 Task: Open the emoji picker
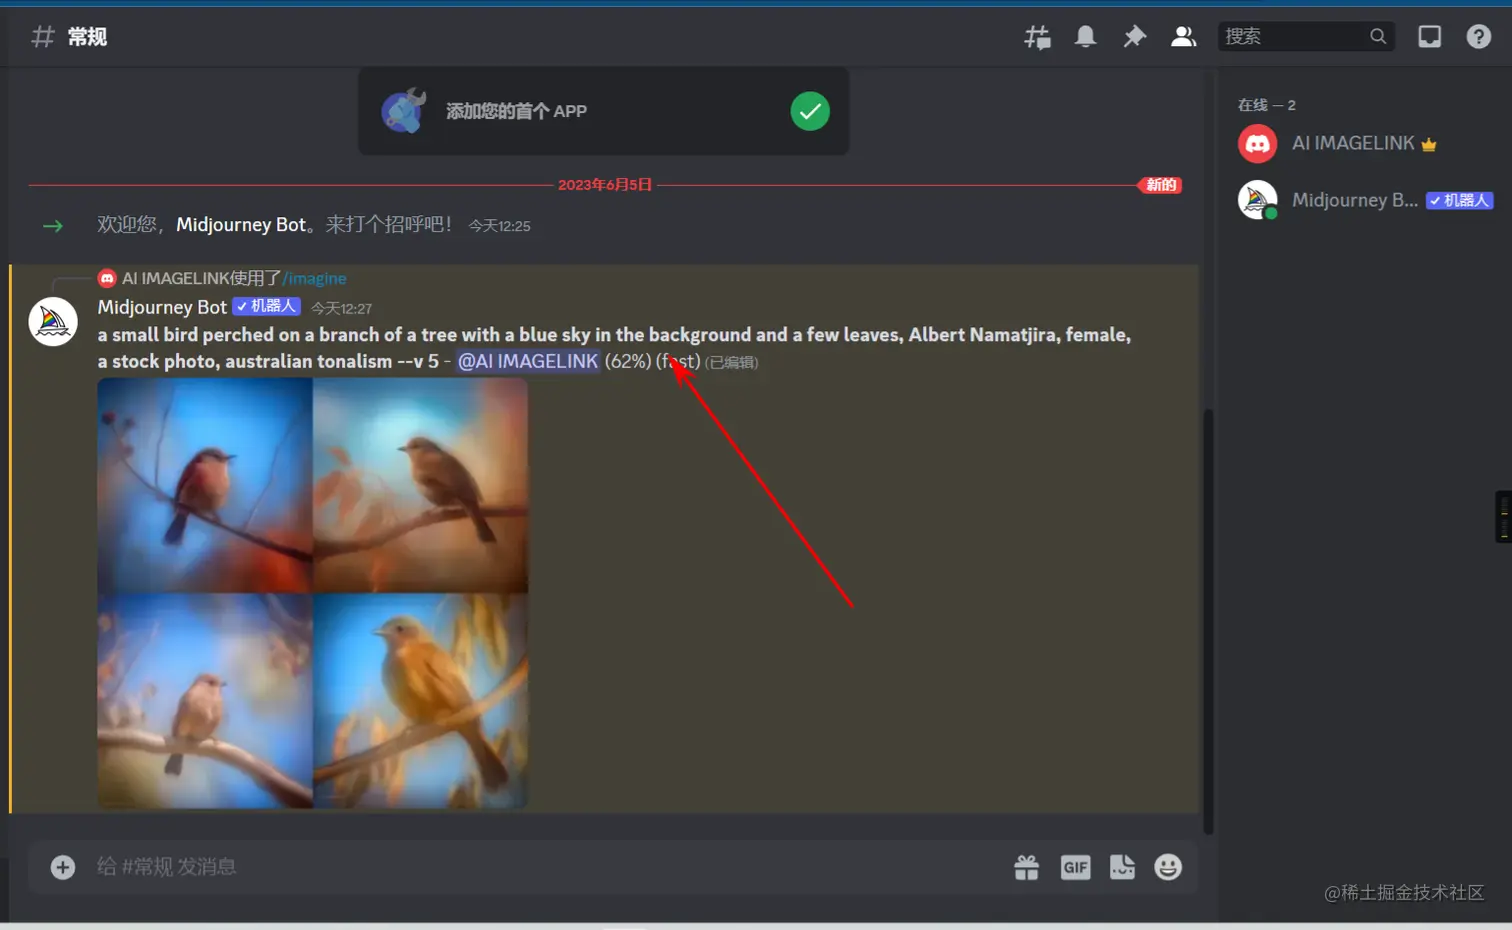click(x=1168, y=867)
